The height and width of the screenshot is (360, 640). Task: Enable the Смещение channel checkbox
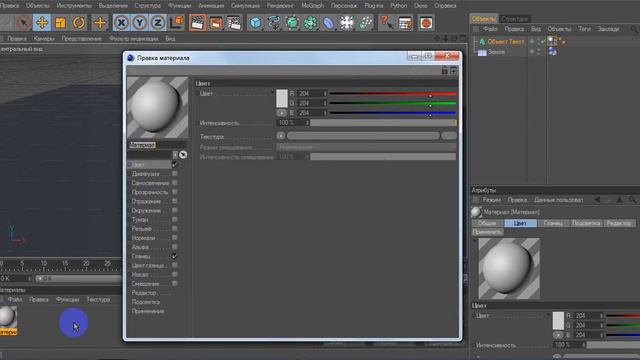[x=175, y=283]
